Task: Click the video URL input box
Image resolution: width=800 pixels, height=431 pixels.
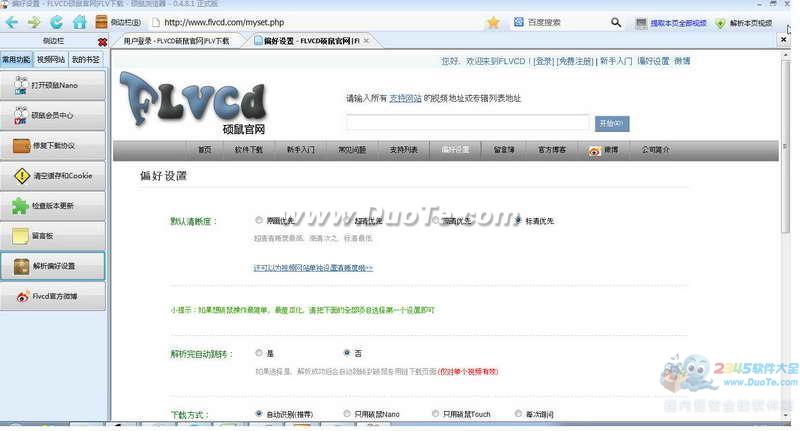Action: [468, 122]
